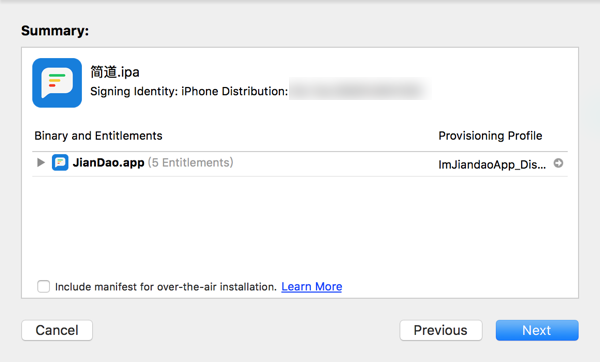Select the JianDao.app row label

109,163
